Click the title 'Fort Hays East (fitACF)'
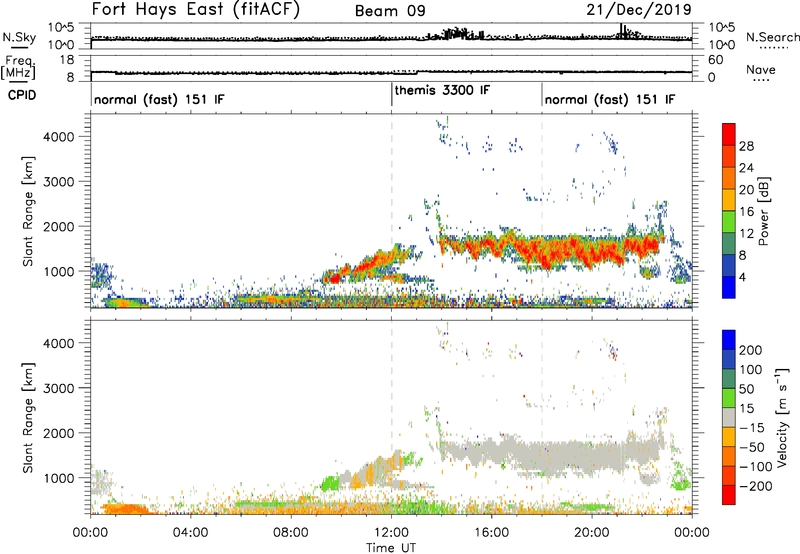The height and width of the screenshot is (554, 800). click(196, 9)
